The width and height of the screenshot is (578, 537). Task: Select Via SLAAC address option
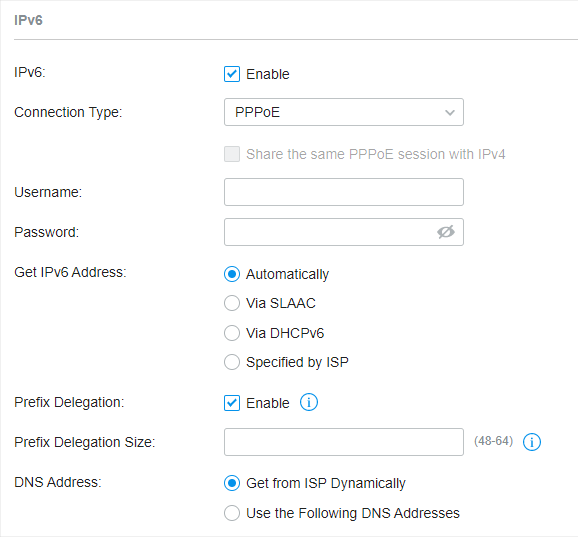(x=232, y=303)
